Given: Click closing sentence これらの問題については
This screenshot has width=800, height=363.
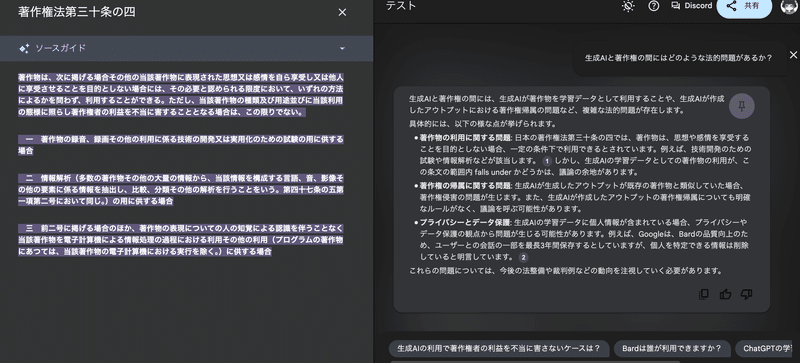Looking at the screenshot, I should click(x=566, y=271).
